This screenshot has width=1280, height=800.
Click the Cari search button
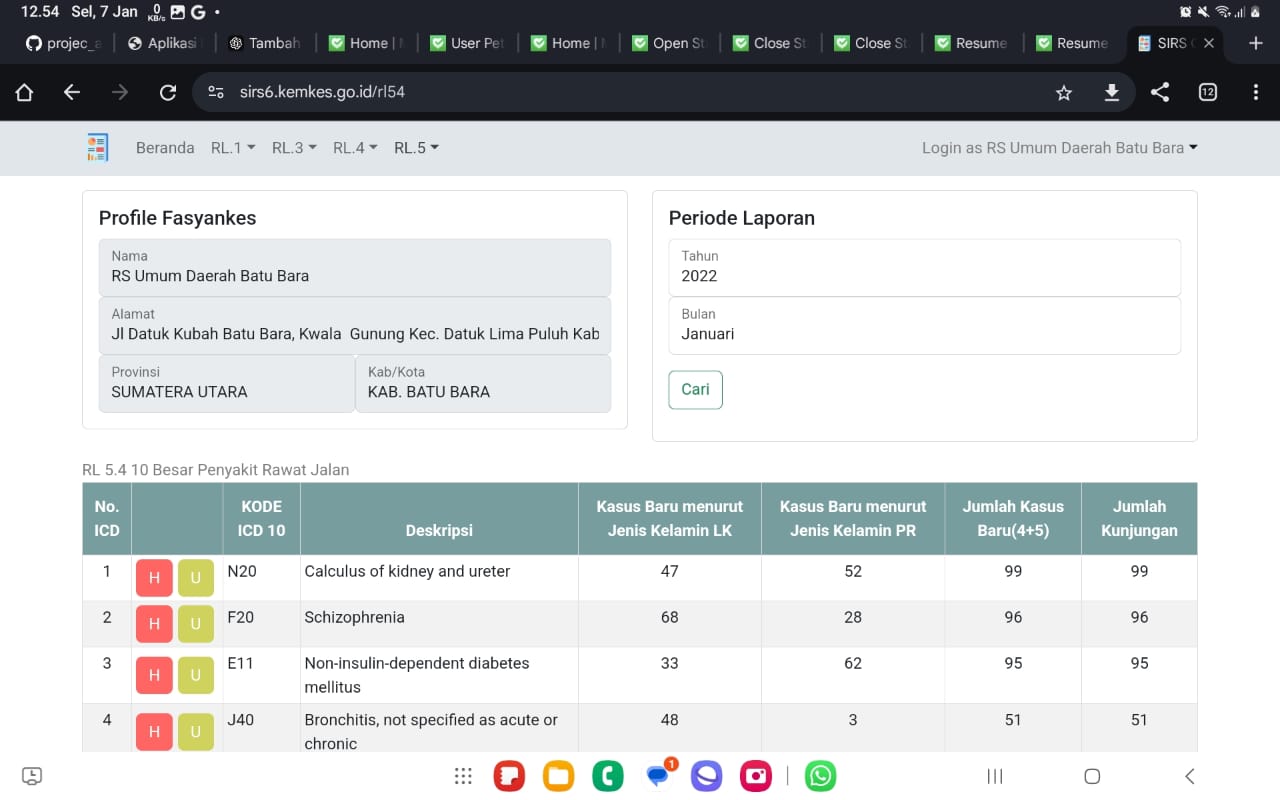click(x=695, y=390)
